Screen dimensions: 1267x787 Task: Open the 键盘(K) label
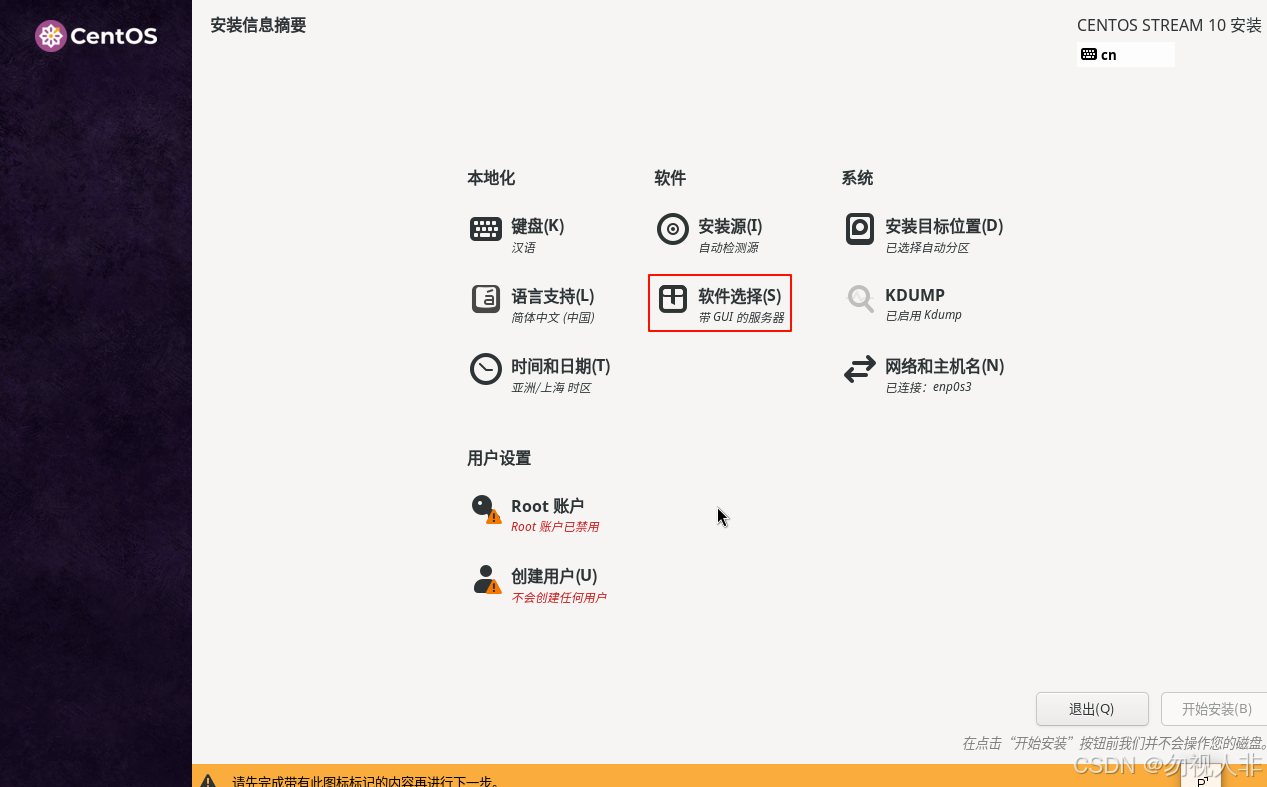(538, 226)
